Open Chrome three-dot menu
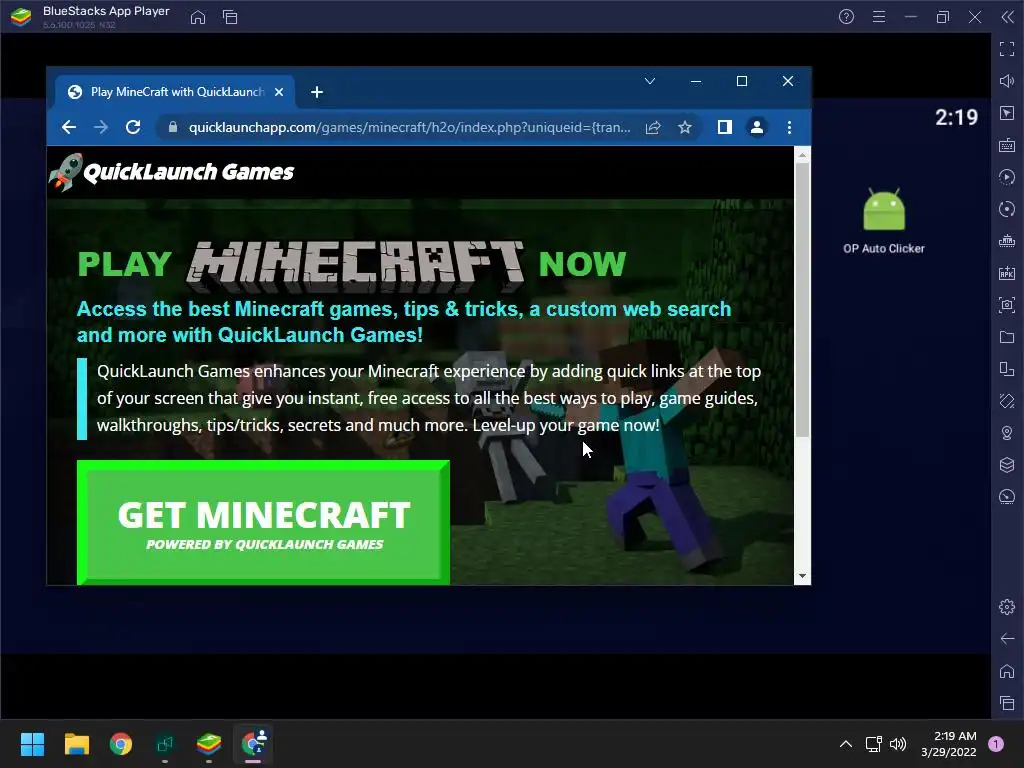The width and height of the screenshot is (1024, 768). 790,127
